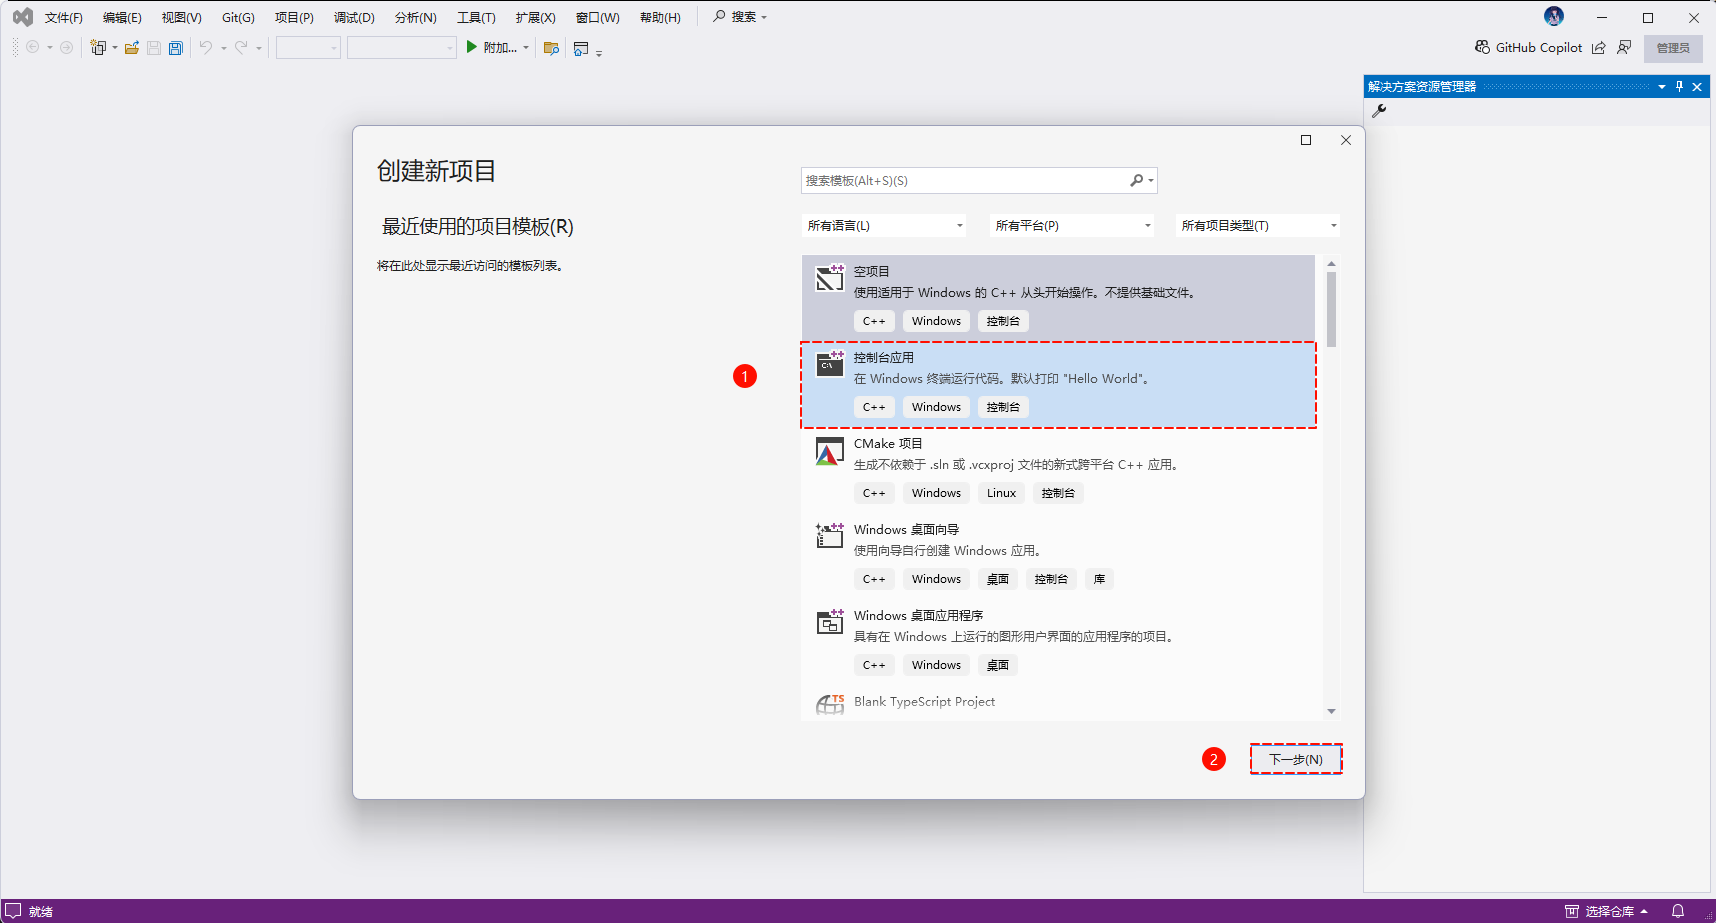Open the GitHub Copilot icon
This screenshot has width=1716, height=923.
pyautogui.click(x=1482, y=47)
